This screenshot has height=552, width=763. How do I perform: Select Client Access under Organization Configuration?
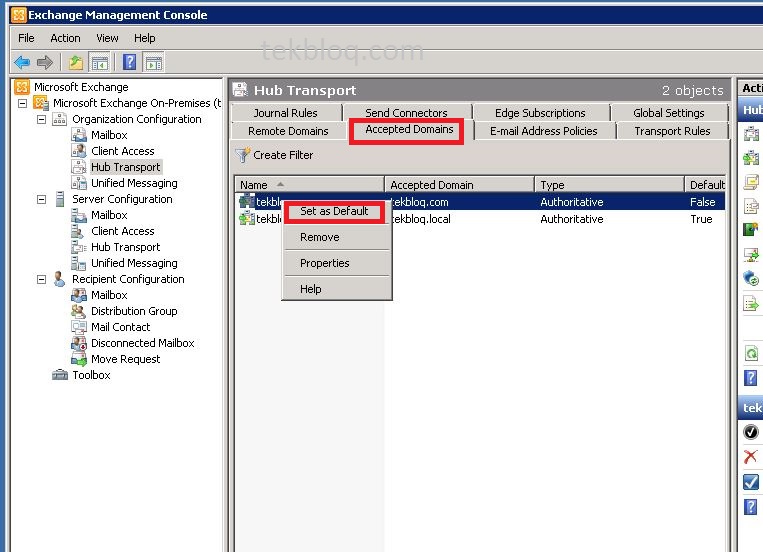[x=123, y=151]
